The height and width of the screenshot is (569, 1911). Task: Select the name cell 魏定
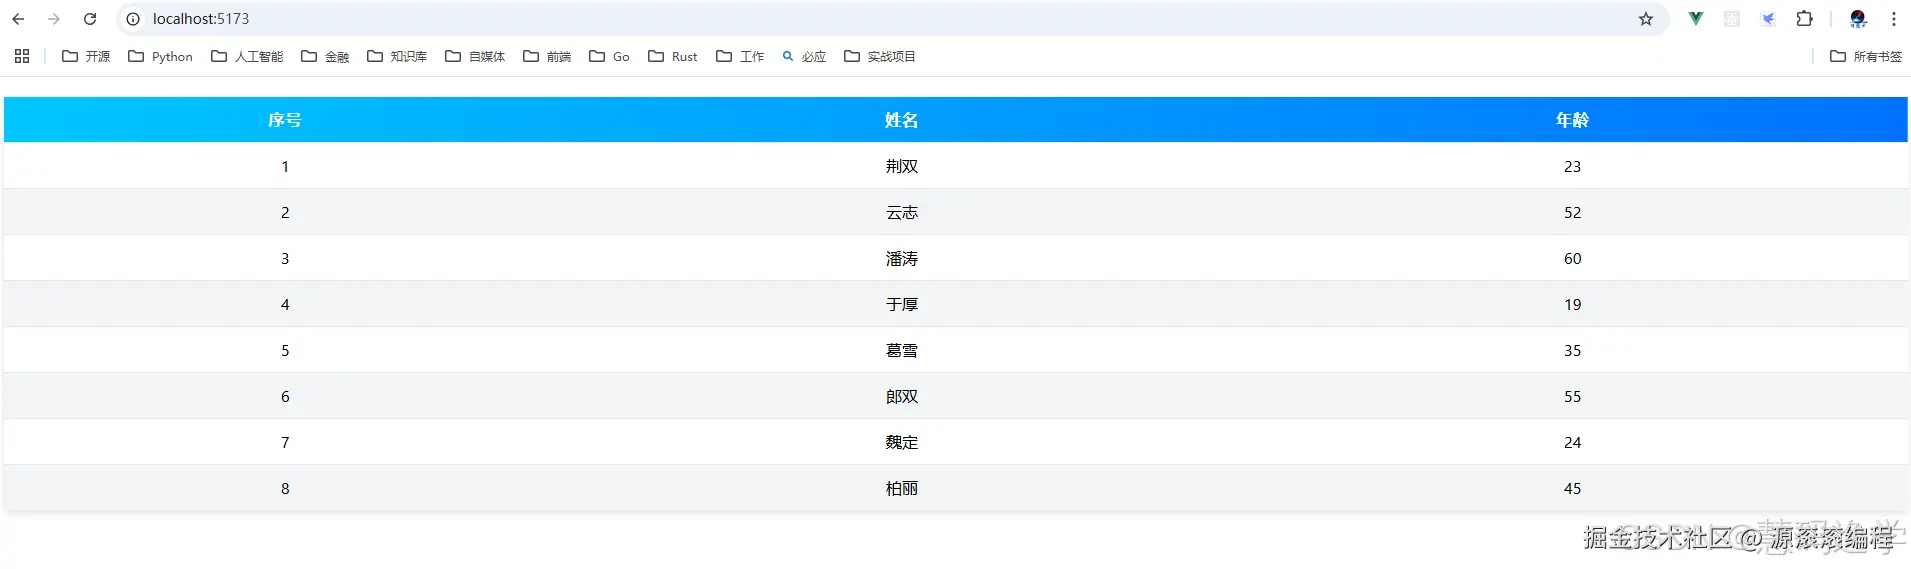point(901,442)
